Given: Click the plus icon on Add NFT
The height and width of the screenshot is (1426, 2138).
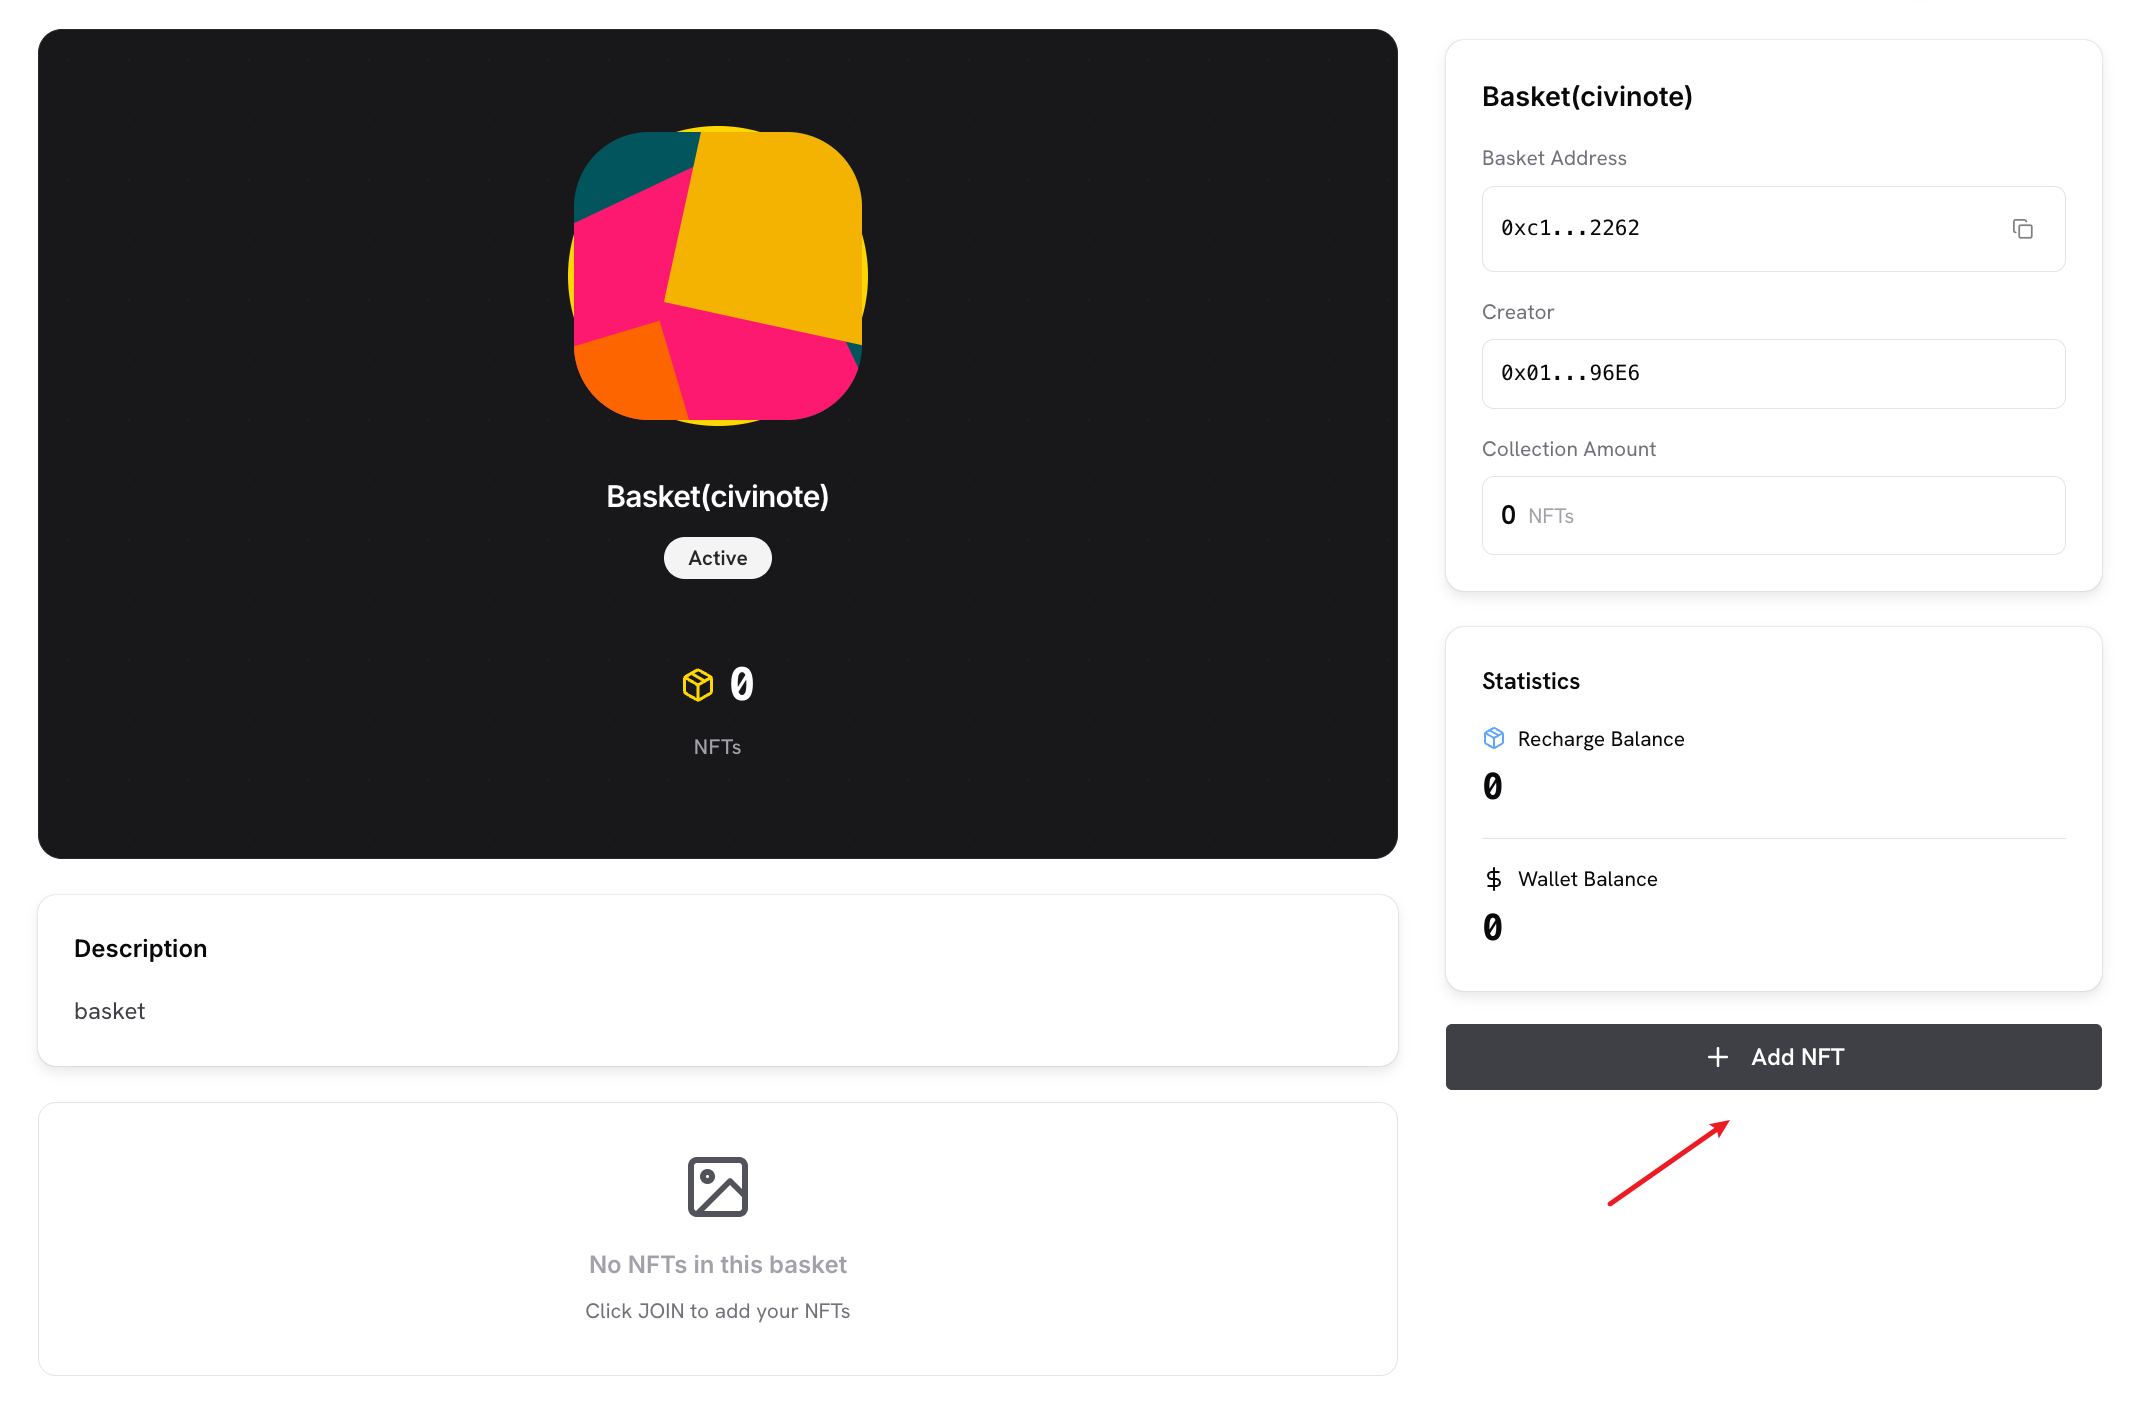Looking at the screenshot, I should click(x=1717, y=1057).
